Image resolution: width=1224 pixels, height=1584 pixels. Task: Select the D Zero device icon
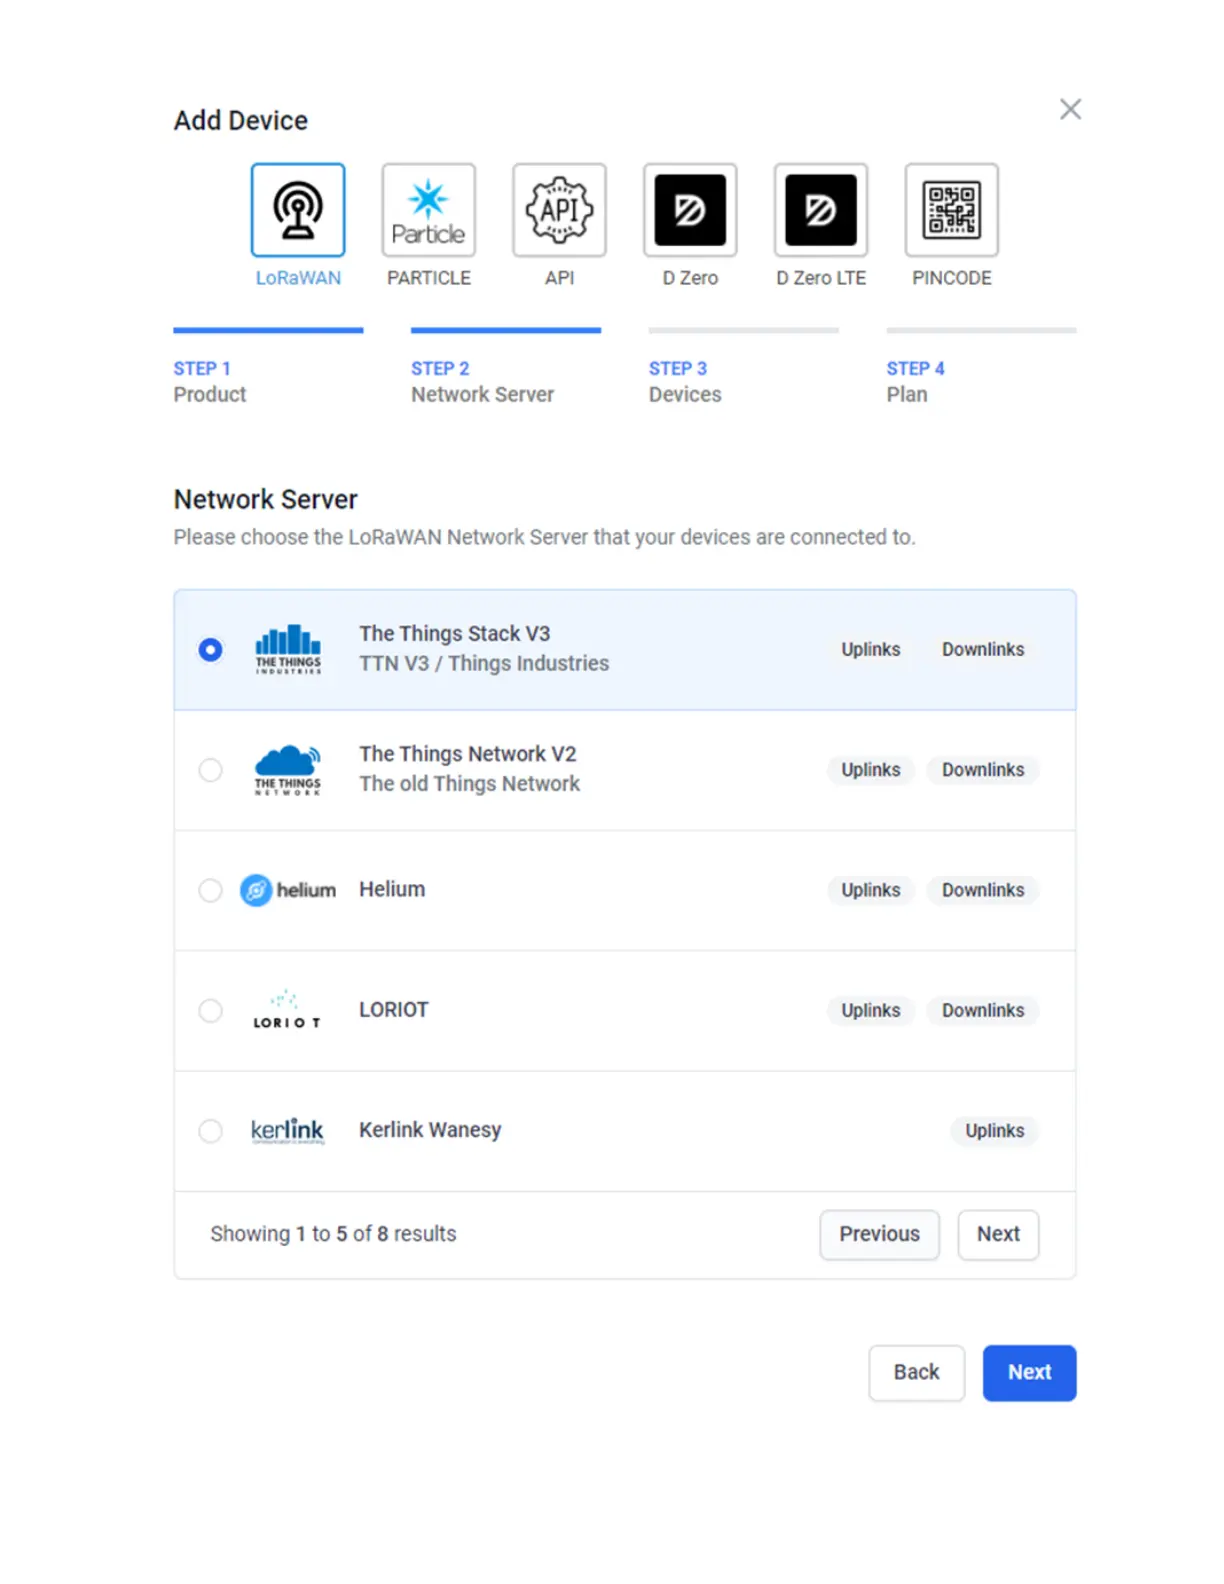tap(690, 210)
